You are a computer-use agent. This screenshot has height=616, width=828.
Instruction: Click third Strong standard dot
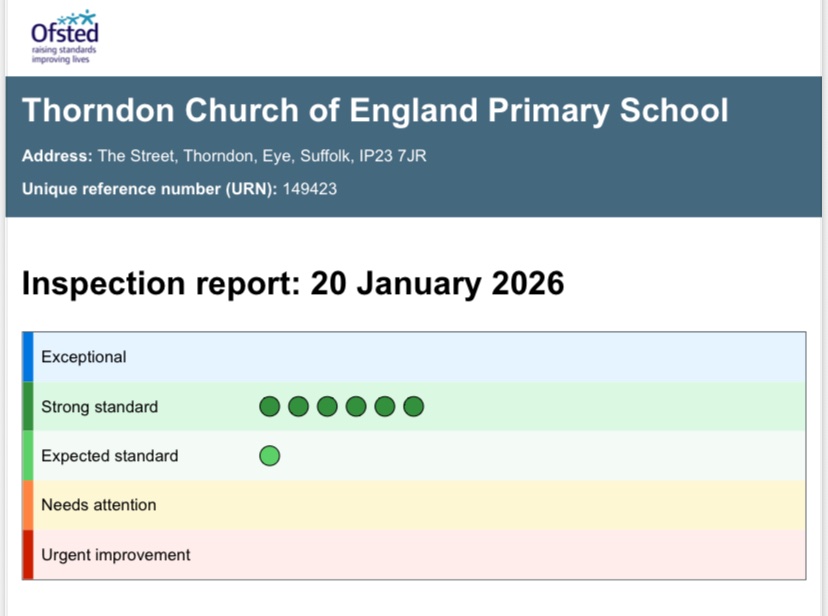click(327, 406)
